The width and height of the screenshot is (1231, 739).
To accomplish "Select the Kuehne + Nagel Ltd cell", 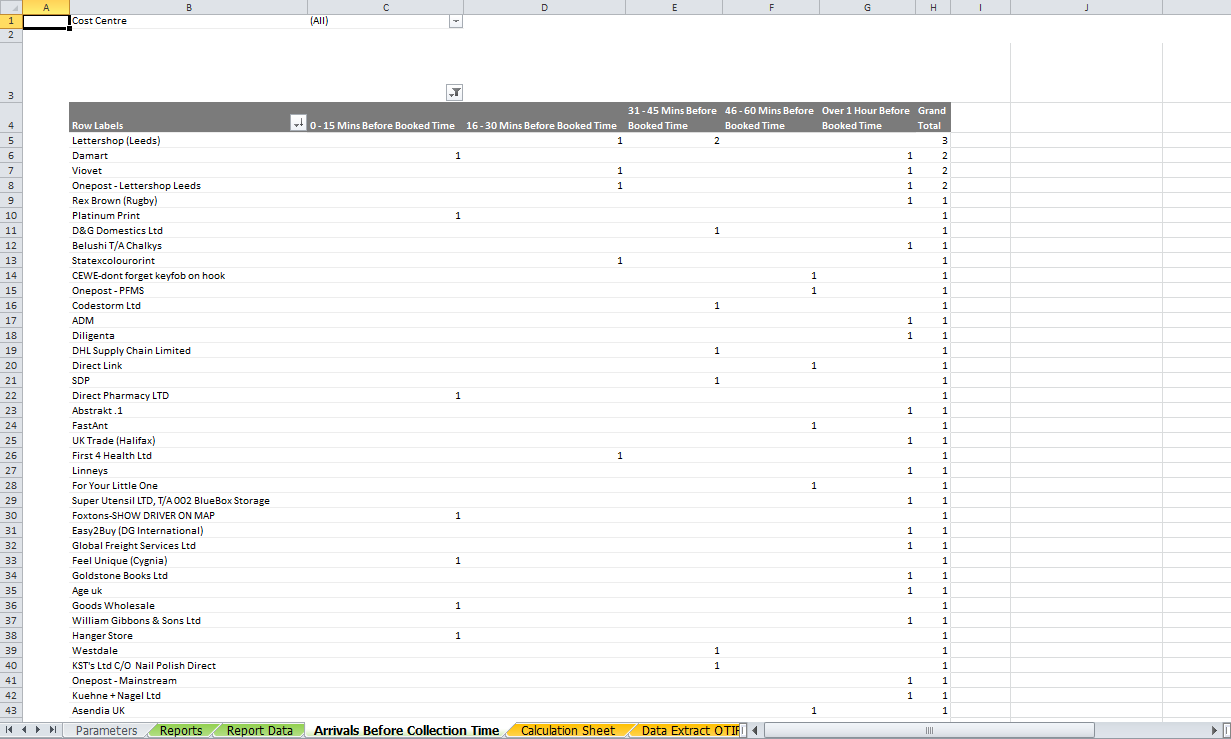I will (188, 696).
